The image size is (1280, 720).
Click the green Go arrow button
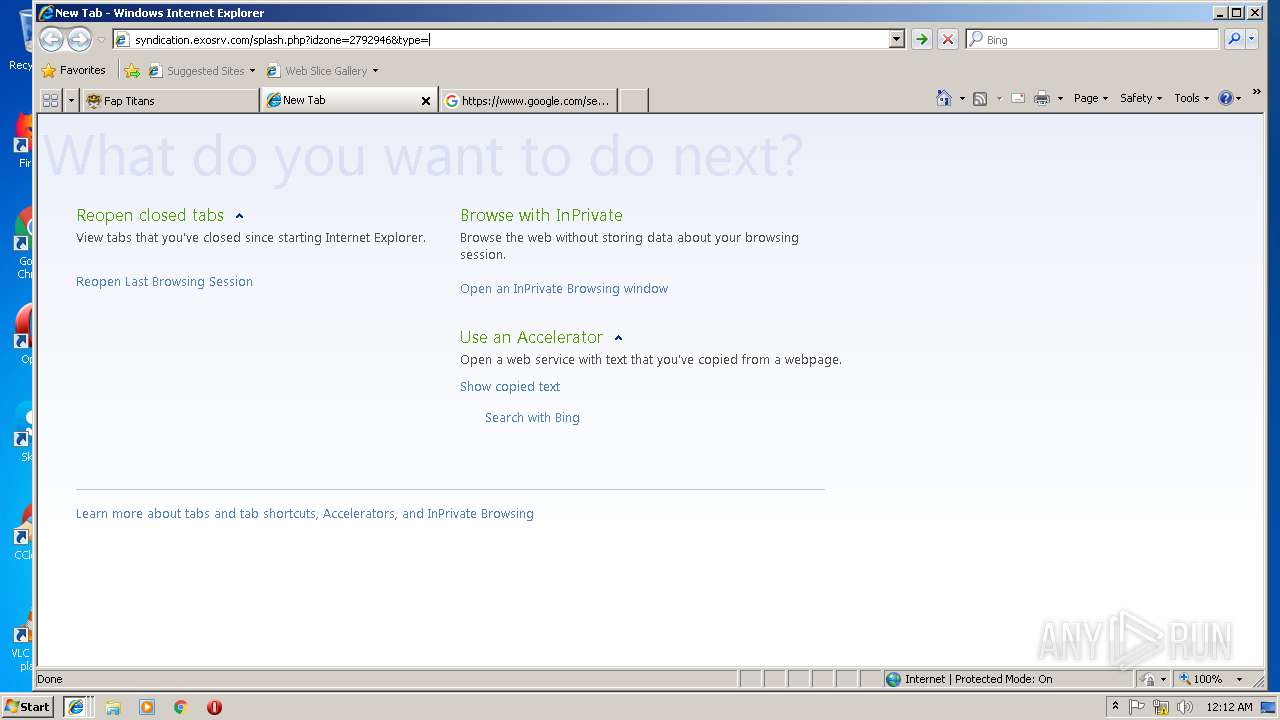point(922,39)
